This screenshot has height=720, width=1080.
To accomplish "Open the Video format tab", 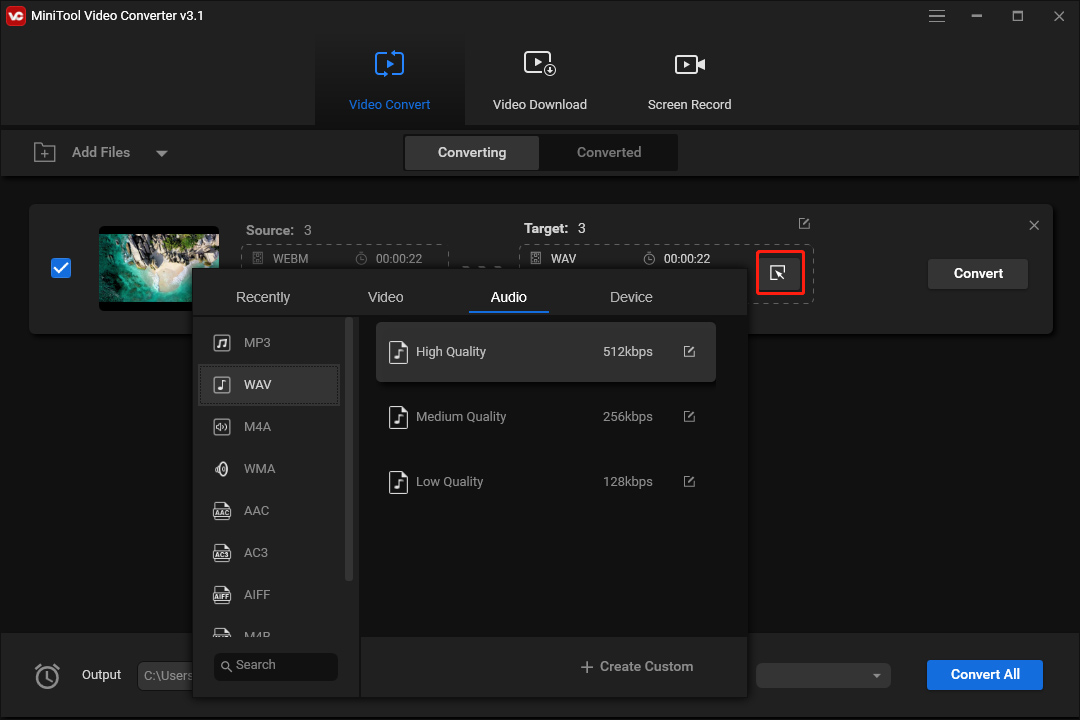I will point(386,297).
